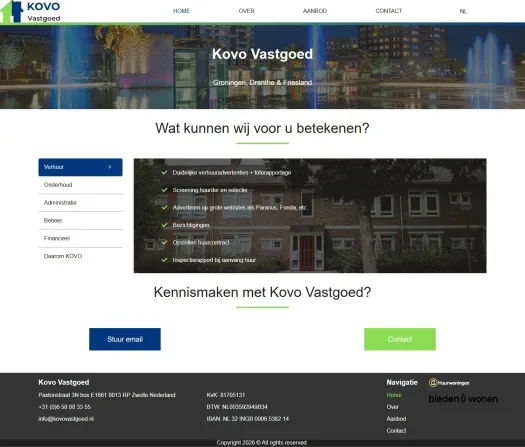The width and height of the screenshot is (525, 447).
Task: Go to the AANBOD menu item
Action: 315,11
